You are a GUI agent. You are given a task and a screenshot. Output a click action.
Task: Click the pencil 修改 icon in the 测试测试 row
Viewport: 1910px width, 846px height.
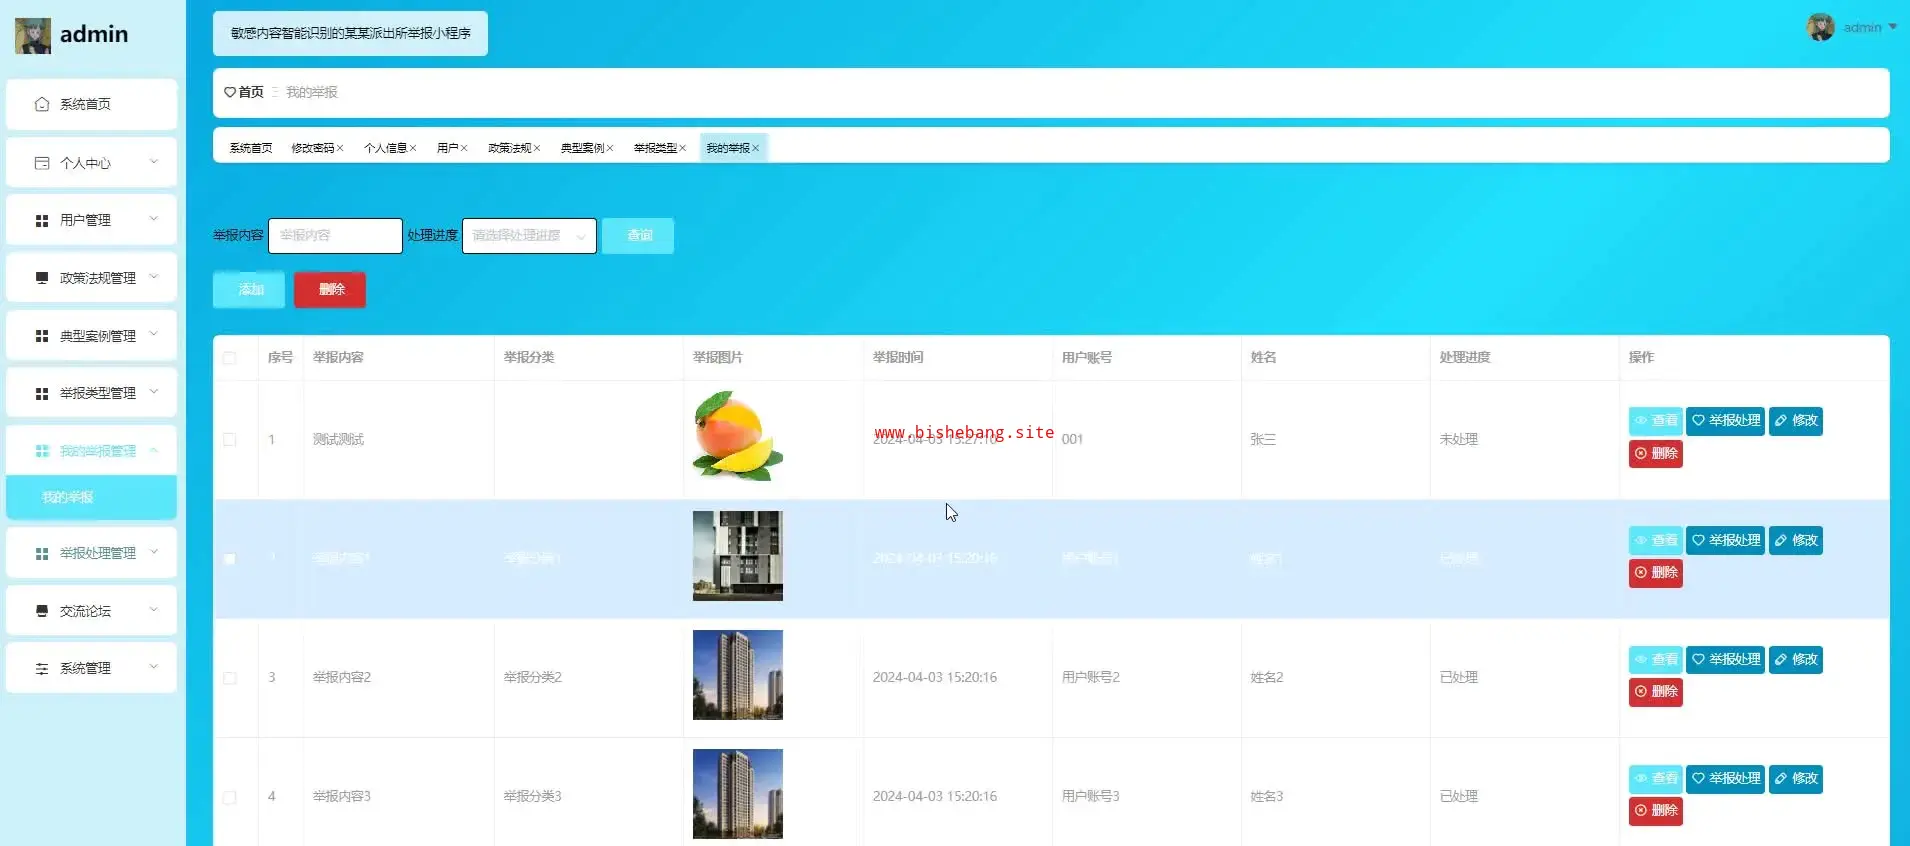1781,420
